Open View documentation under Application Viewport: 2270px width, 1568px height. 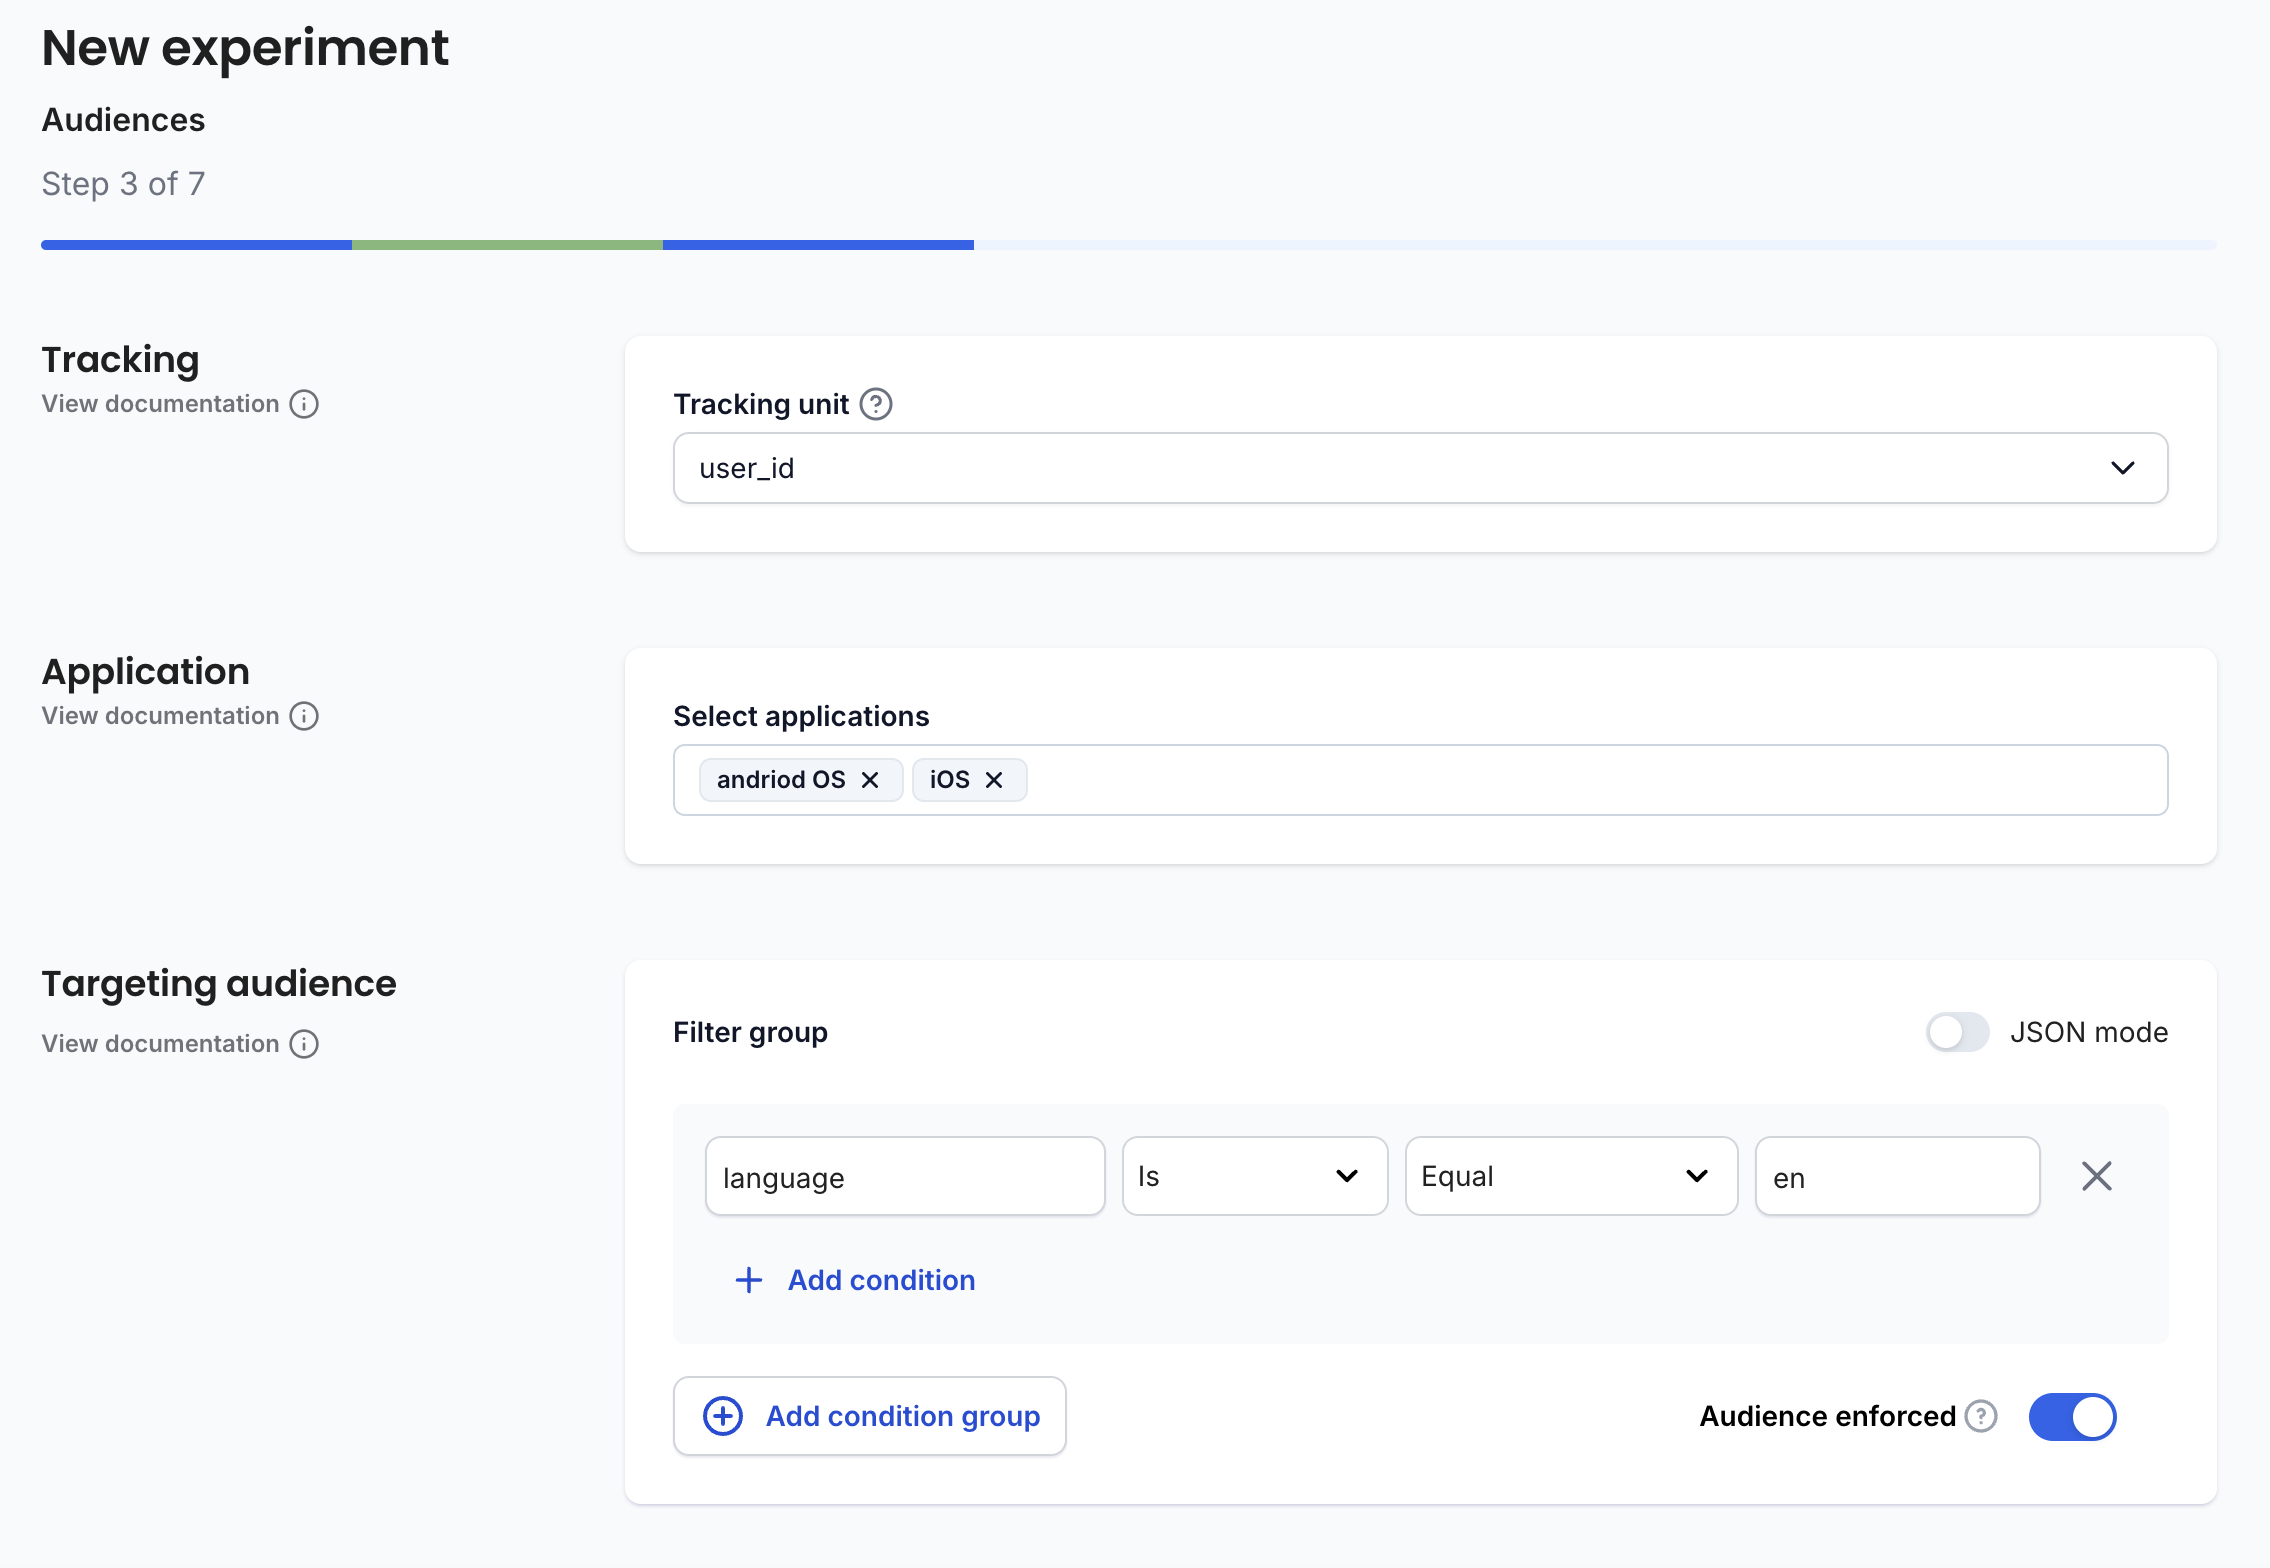pyautogui.click(x=160, y=716)
